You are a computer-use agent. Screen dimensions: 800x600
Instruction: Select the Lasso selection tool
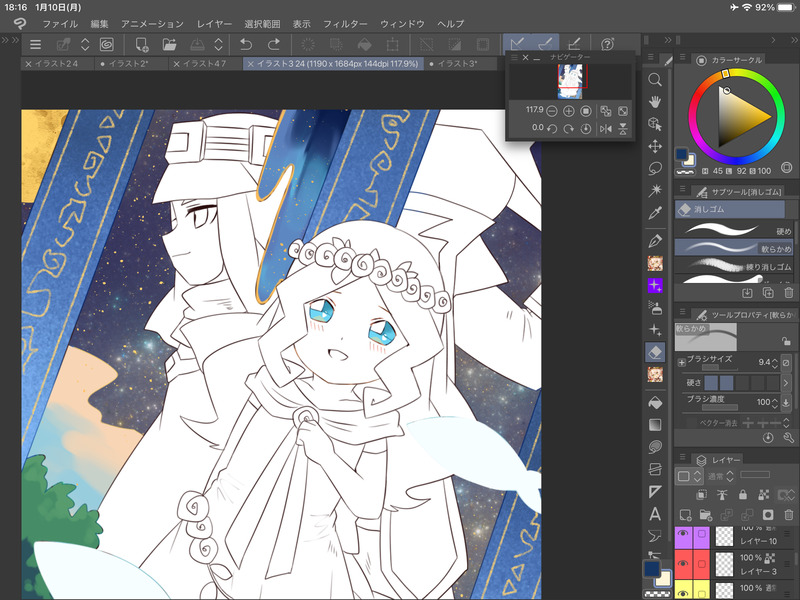pos(655,168)
